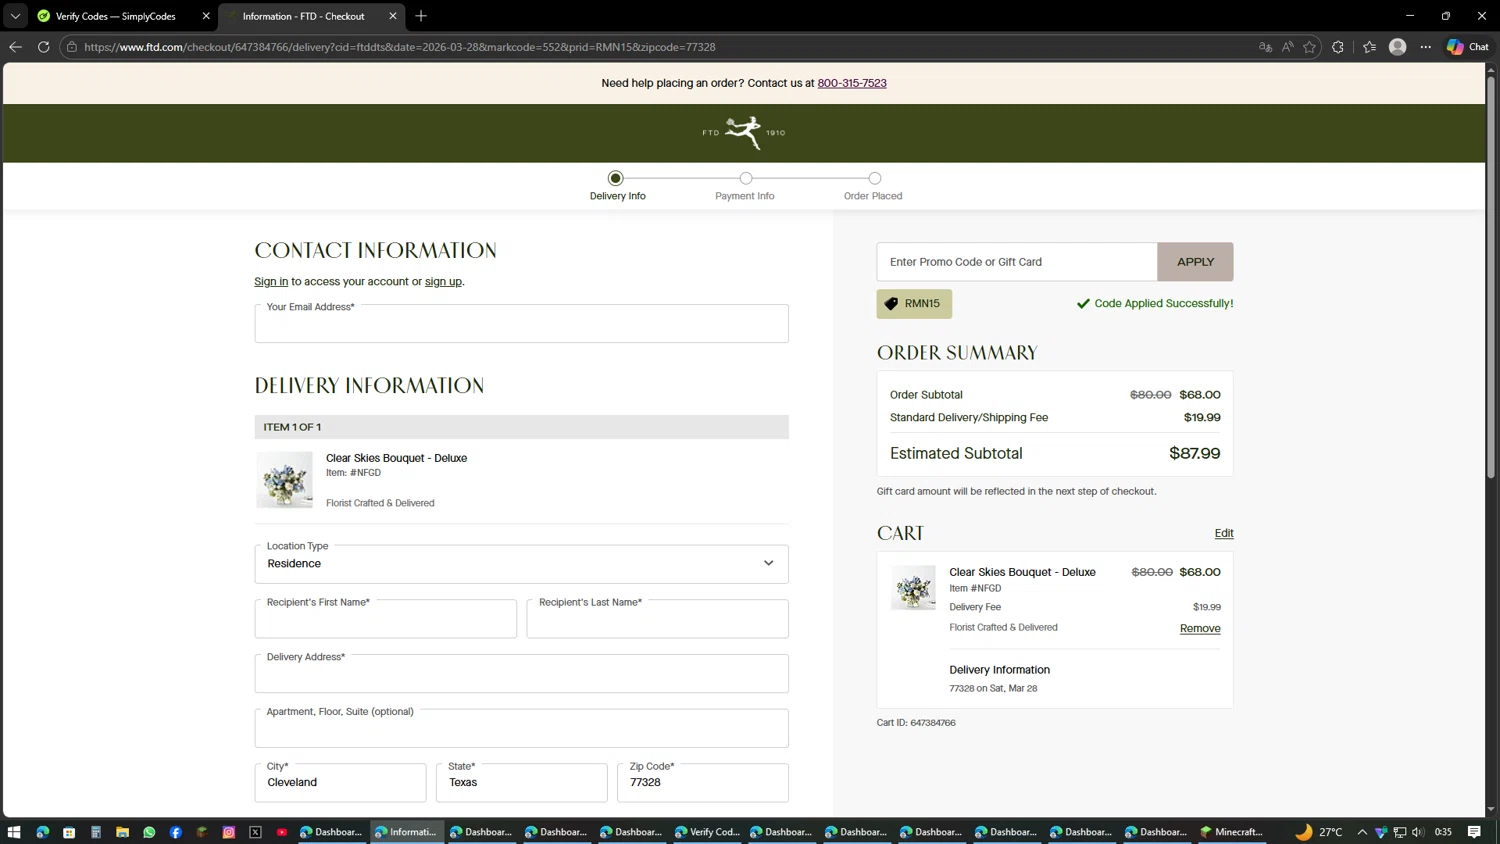Click the RMN15 promo code tag
The height and width of the screenshot is (844, 1500).
pyautogui.click(x=914, y=304)
